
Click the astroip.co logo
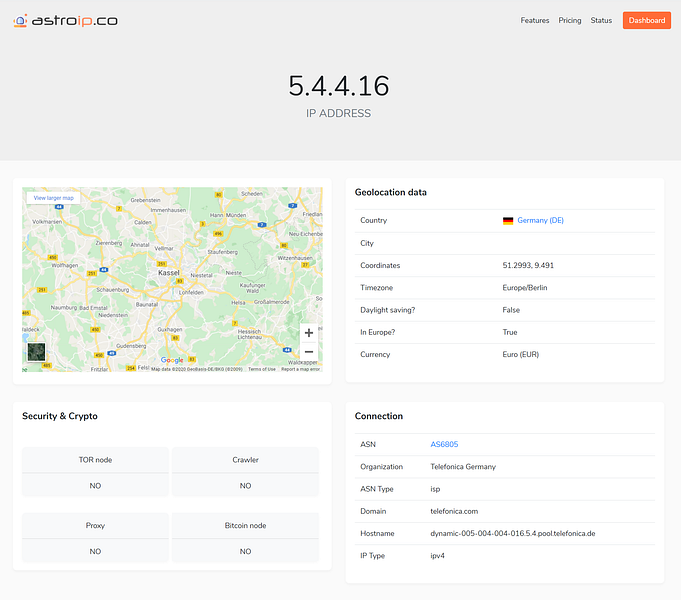point(66,20)
